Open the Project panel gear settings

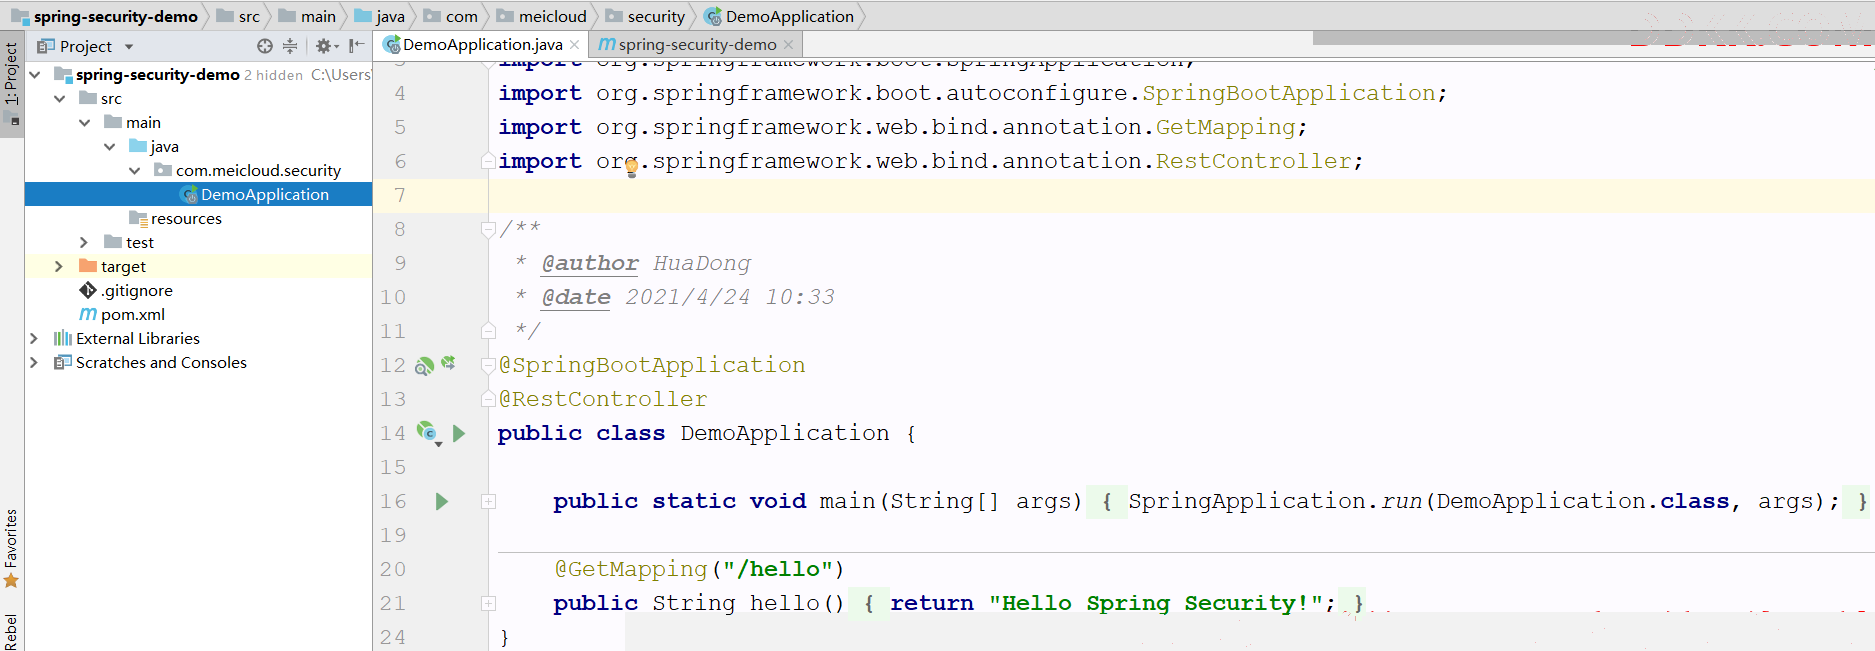(323, 46)
